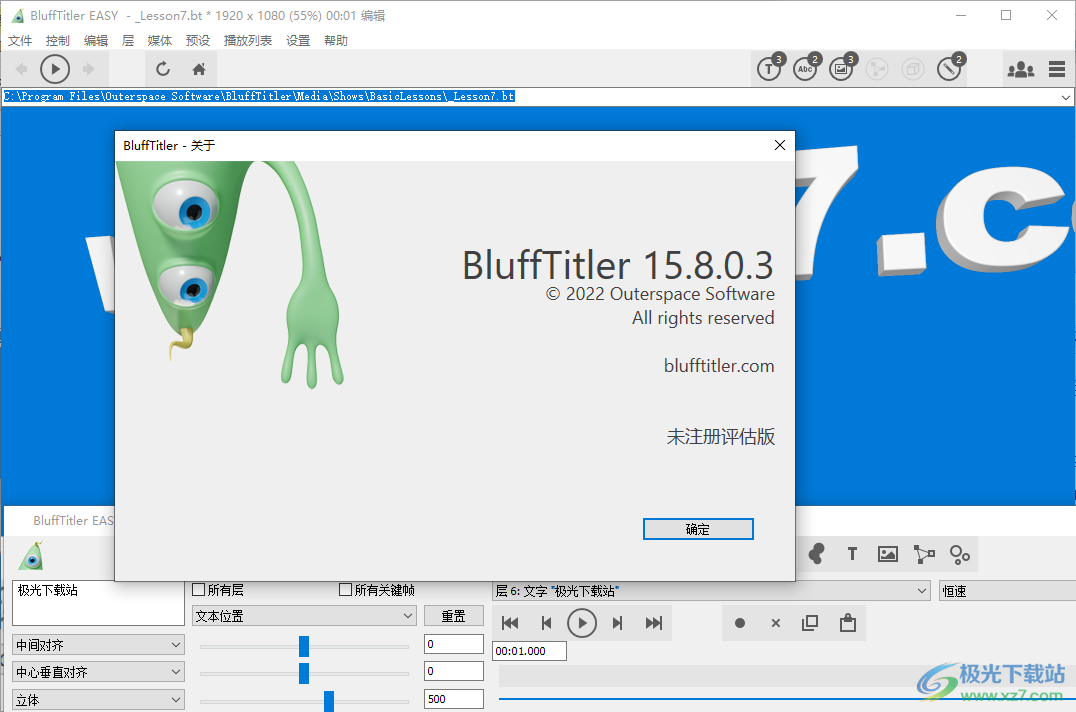Open the 中心垂直对齐 dropdown

coord(99,672)
